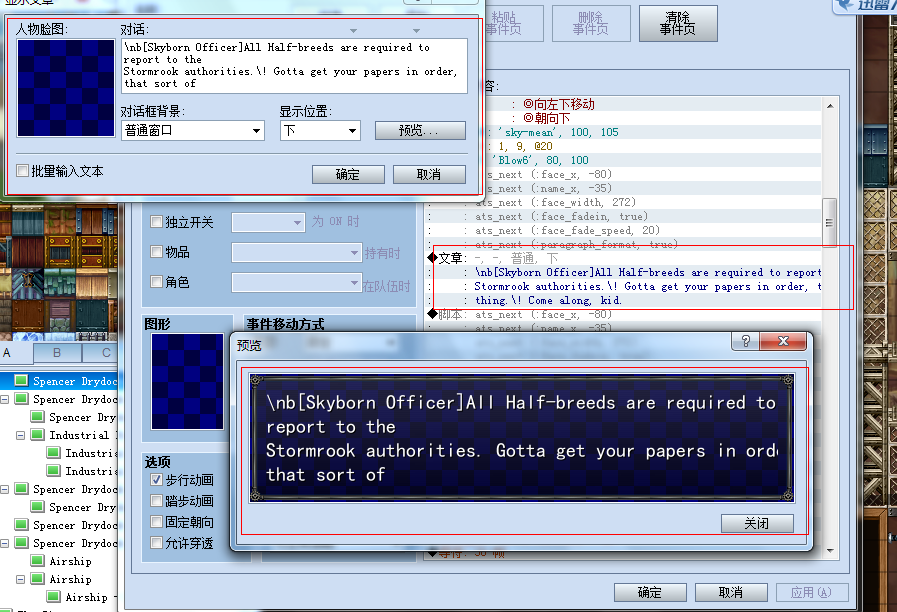The width and height of the screenshot is (897, 612).
Task: Open the 显示位置 dropdown showing 下
Action: coord(320,130)
